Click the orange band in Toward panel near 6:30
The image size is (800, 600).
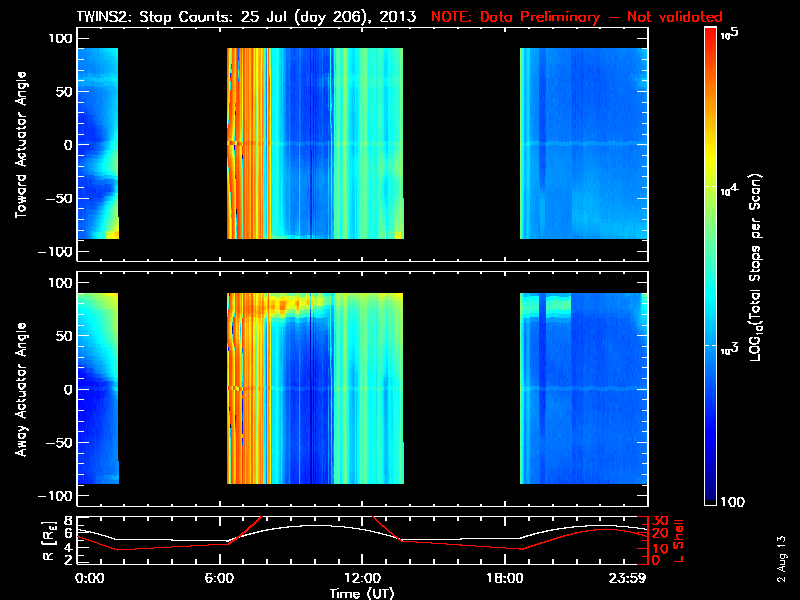point(247,143)
